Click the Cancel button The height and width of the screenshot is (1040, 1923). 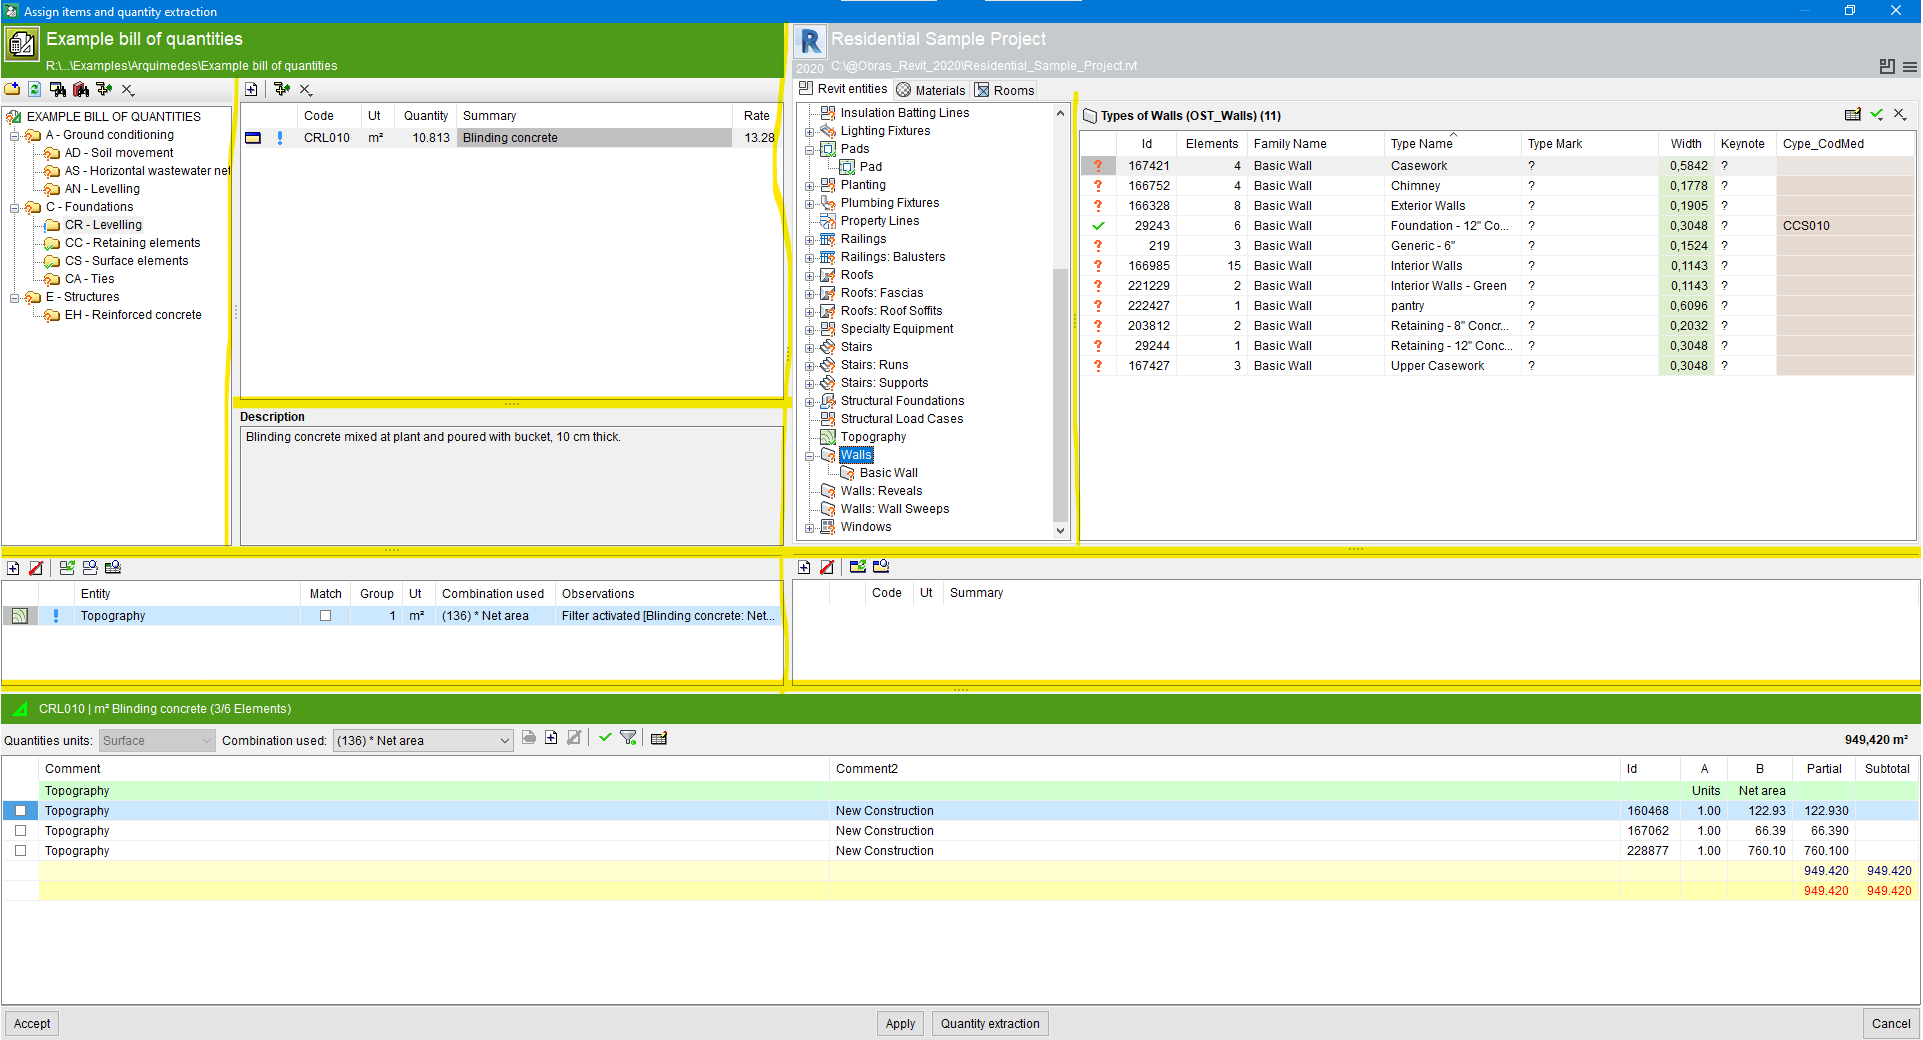pos(1891,1024)
